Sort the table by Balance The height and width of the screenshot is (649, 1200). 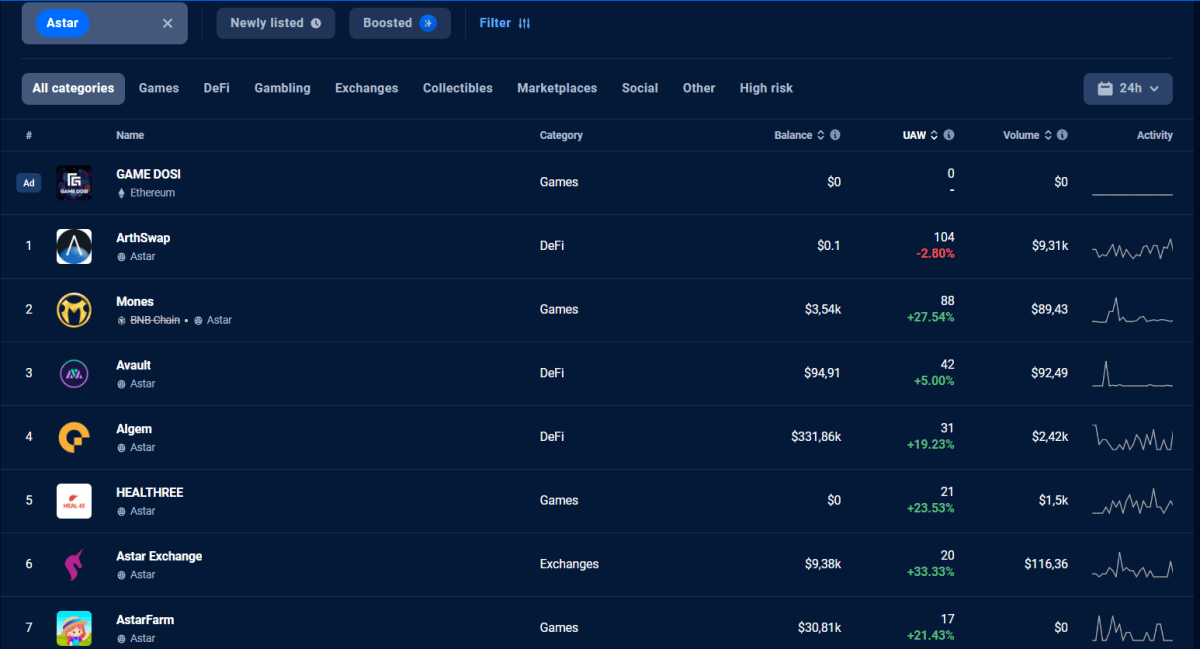pyautogui.click(x=800, y=135)
